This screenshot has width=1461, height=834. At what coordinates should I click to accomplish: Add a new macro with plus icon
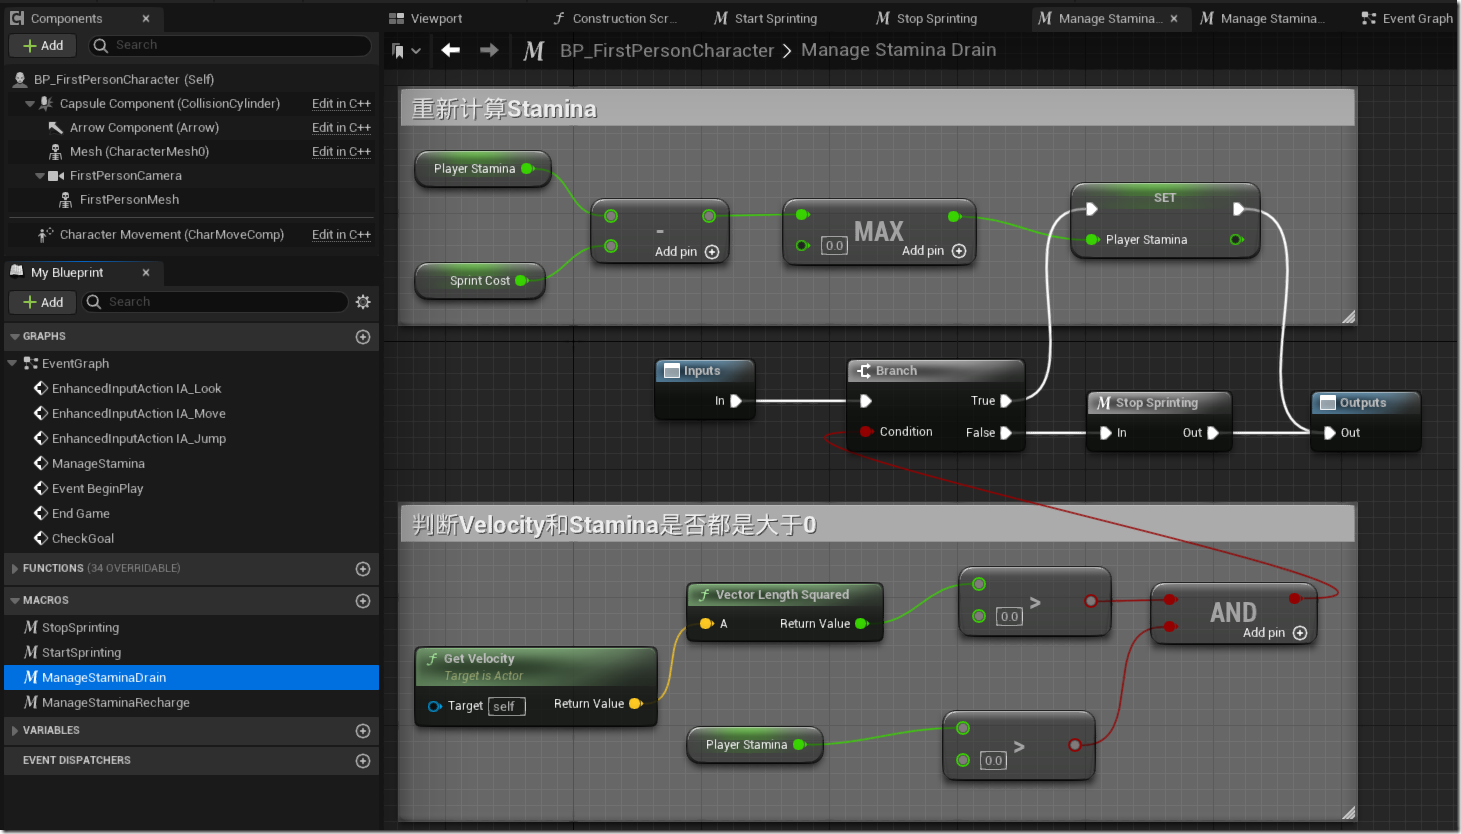[363, 601]
